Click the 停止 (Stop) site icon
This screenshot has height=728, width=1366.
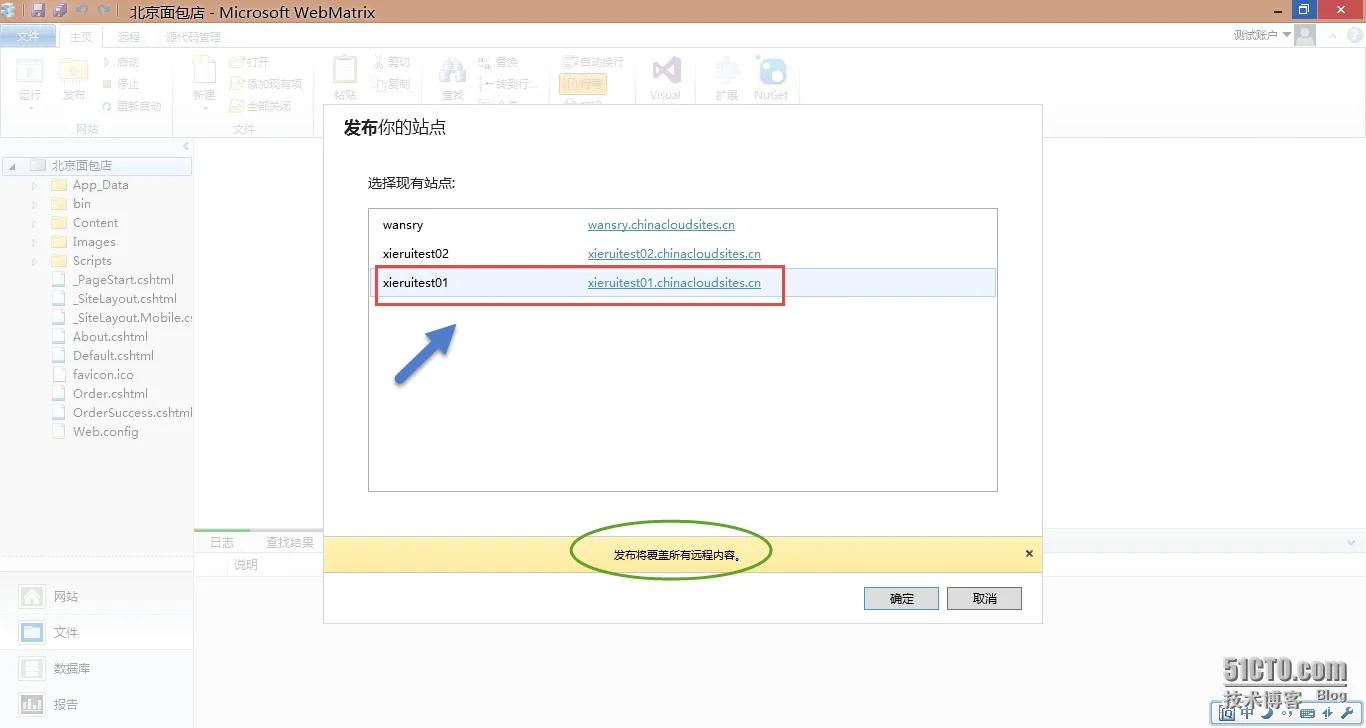108,84
